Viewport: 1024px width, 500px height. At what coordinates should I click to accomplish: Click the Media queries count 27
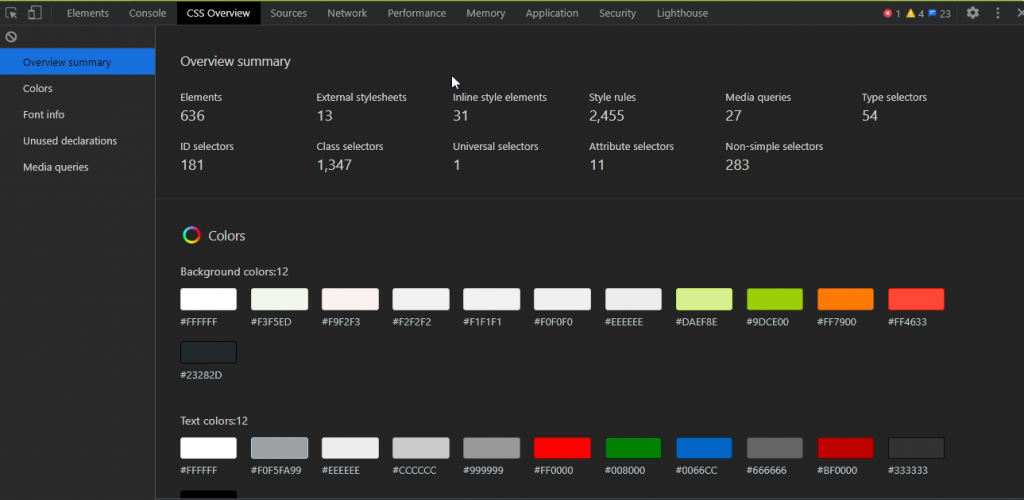click(733, 116)
